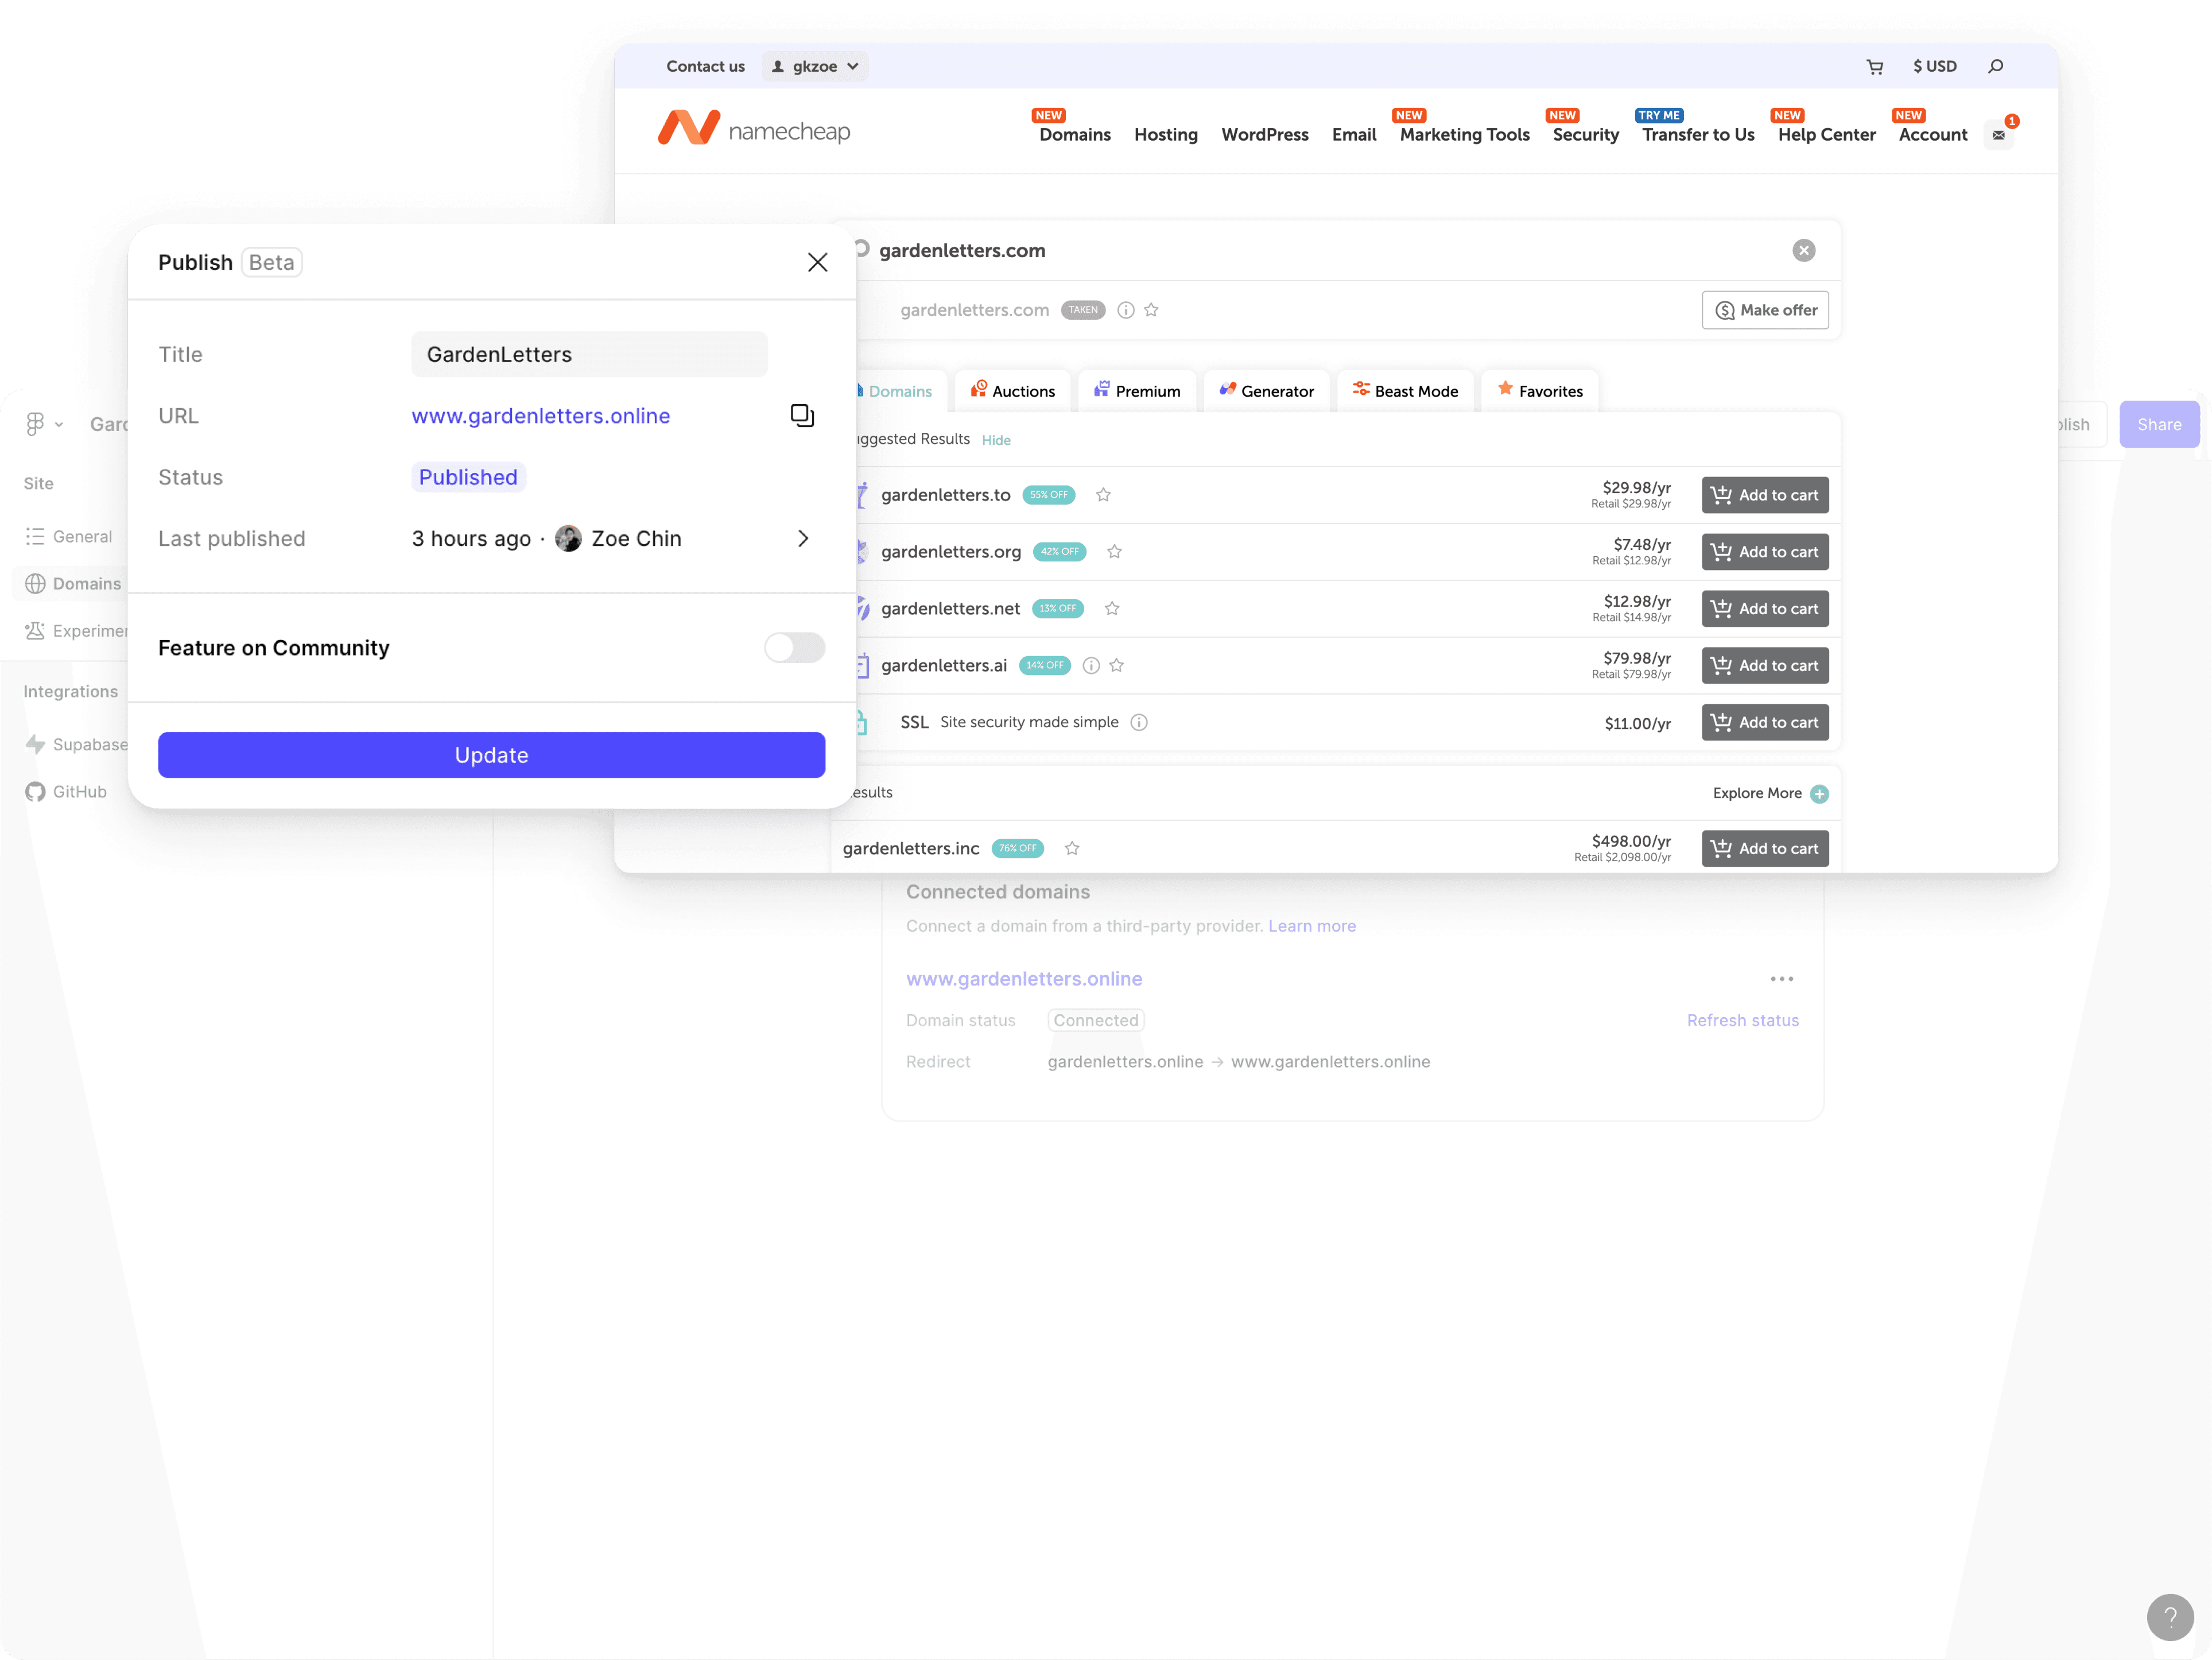Clear the gardenletters.com search field

(x=1803, y=250)
